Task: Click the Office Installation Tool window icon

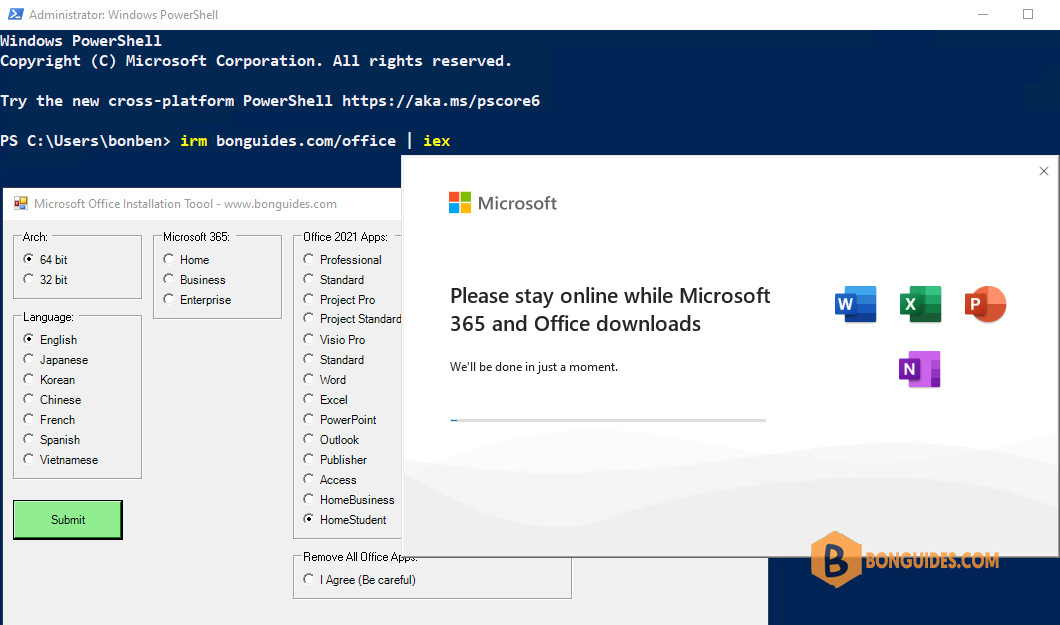Action: click(21, 203)
